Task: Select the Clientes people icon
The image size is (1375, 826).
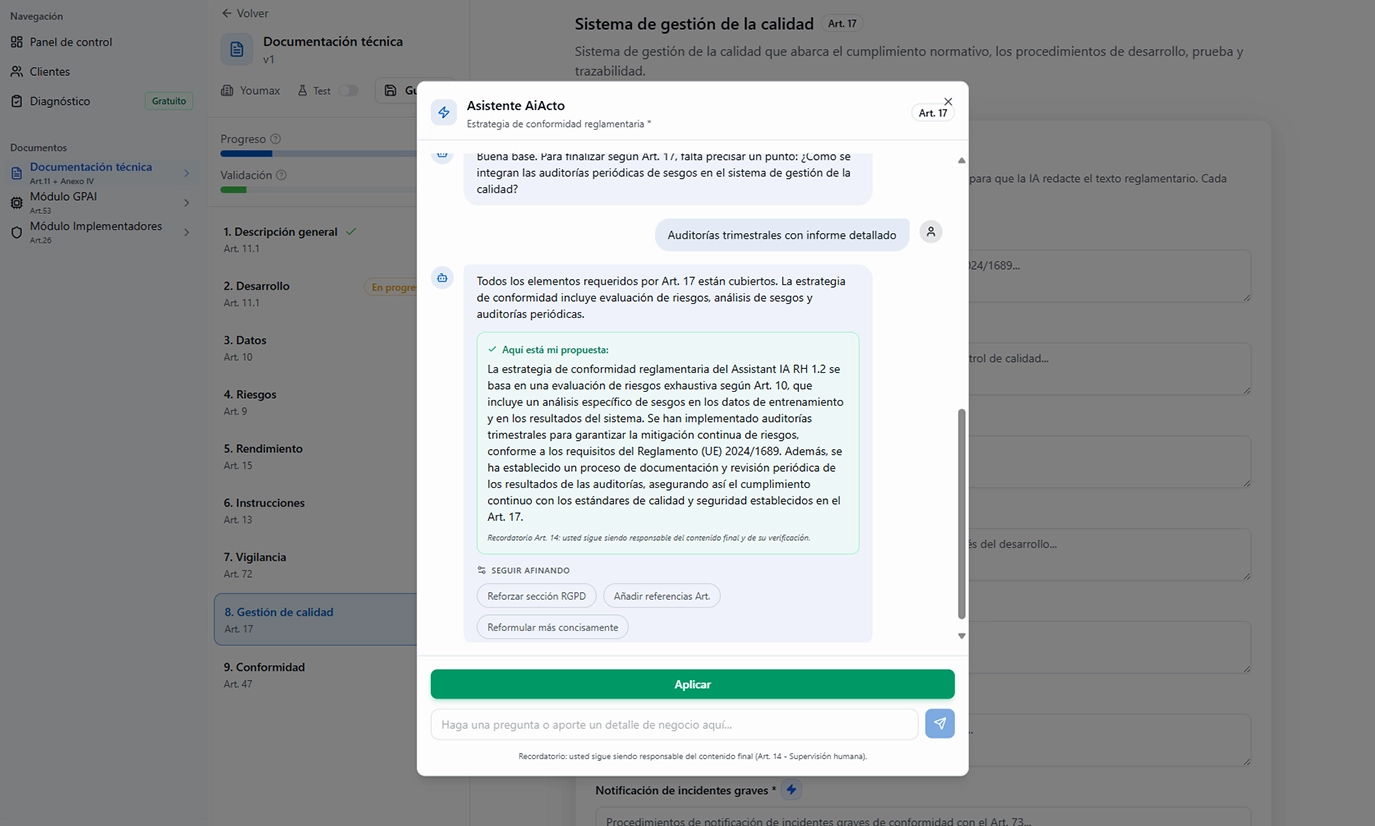Action: click(17, 71)
